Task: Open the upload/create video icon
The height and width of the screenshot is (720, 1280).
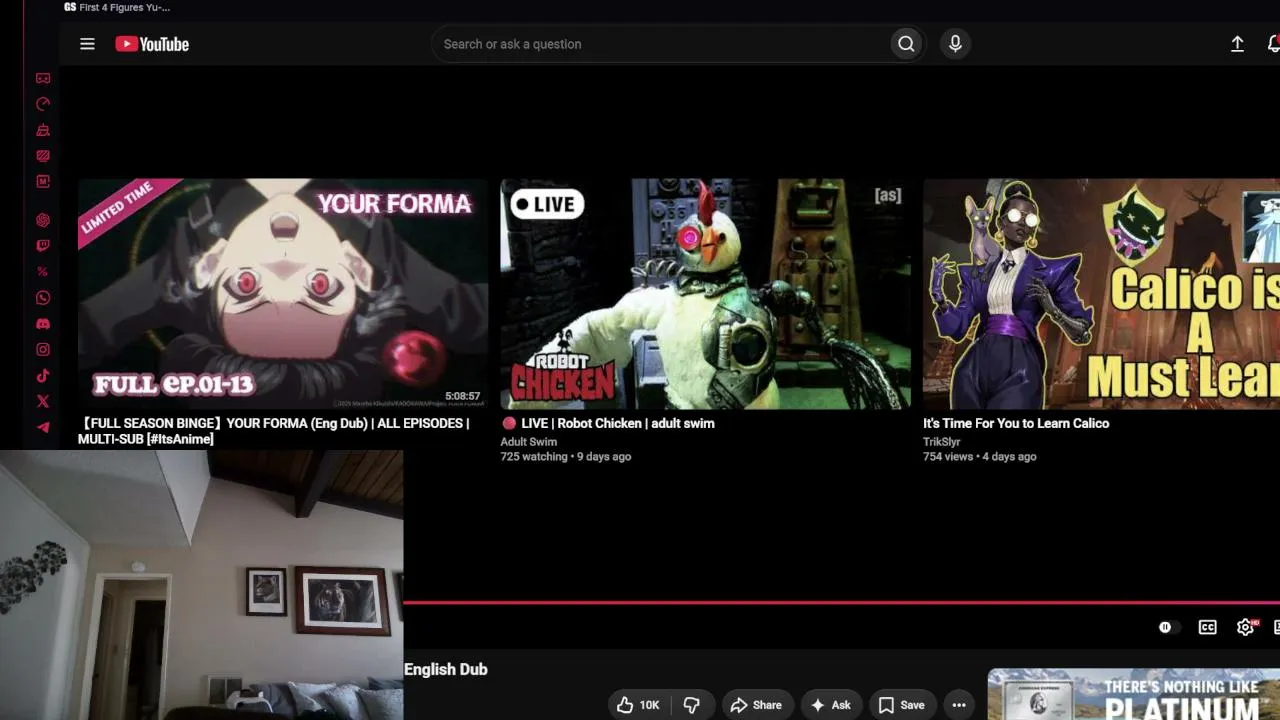Action: (x=1237, y=44)
